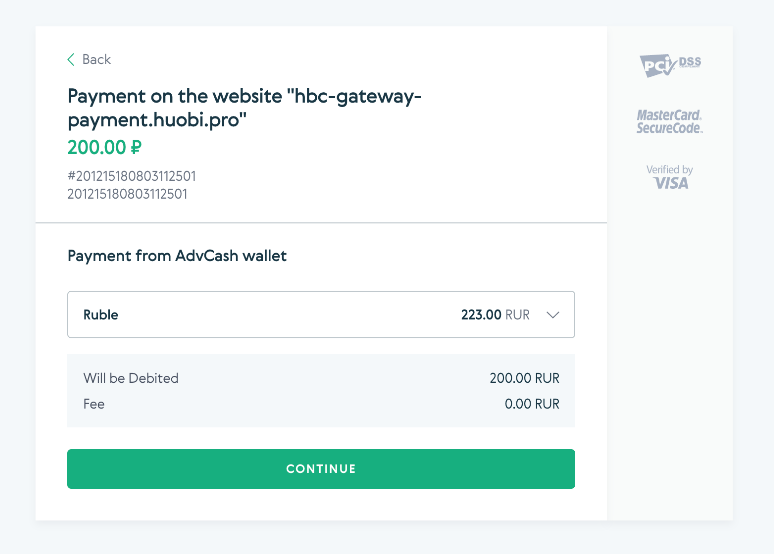Click the Payment on the website heading
The height and width of the screenshot is (554, 774).
[244, 108]
